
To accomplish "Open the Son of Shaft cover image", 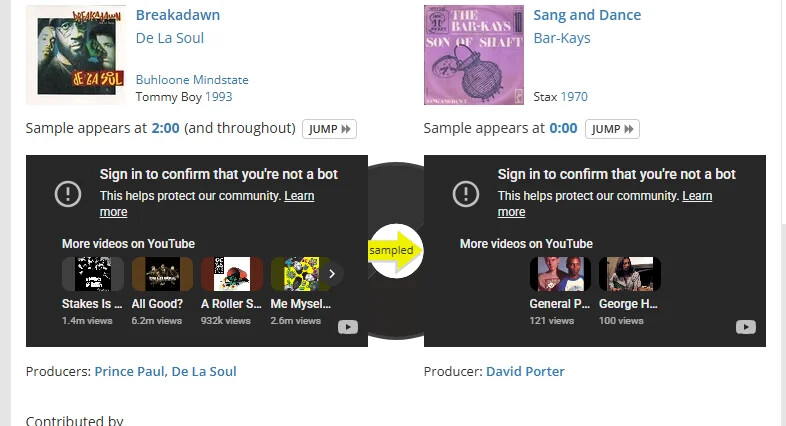I will [473, 54].
